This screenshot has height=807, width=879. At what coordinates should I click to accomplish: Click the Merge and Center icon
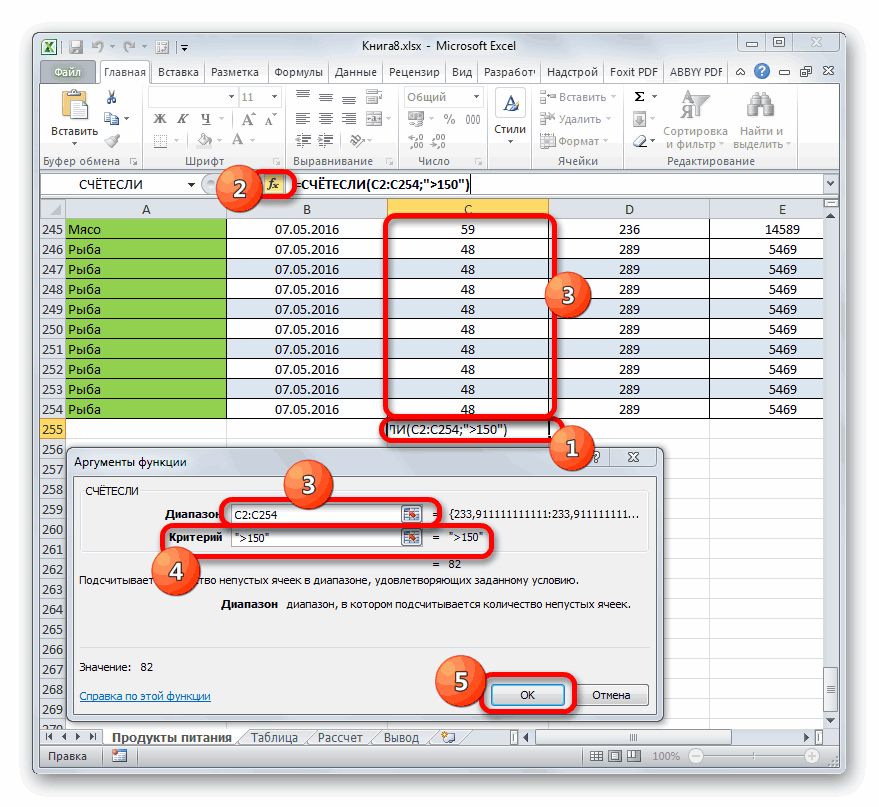coord(373,119)
